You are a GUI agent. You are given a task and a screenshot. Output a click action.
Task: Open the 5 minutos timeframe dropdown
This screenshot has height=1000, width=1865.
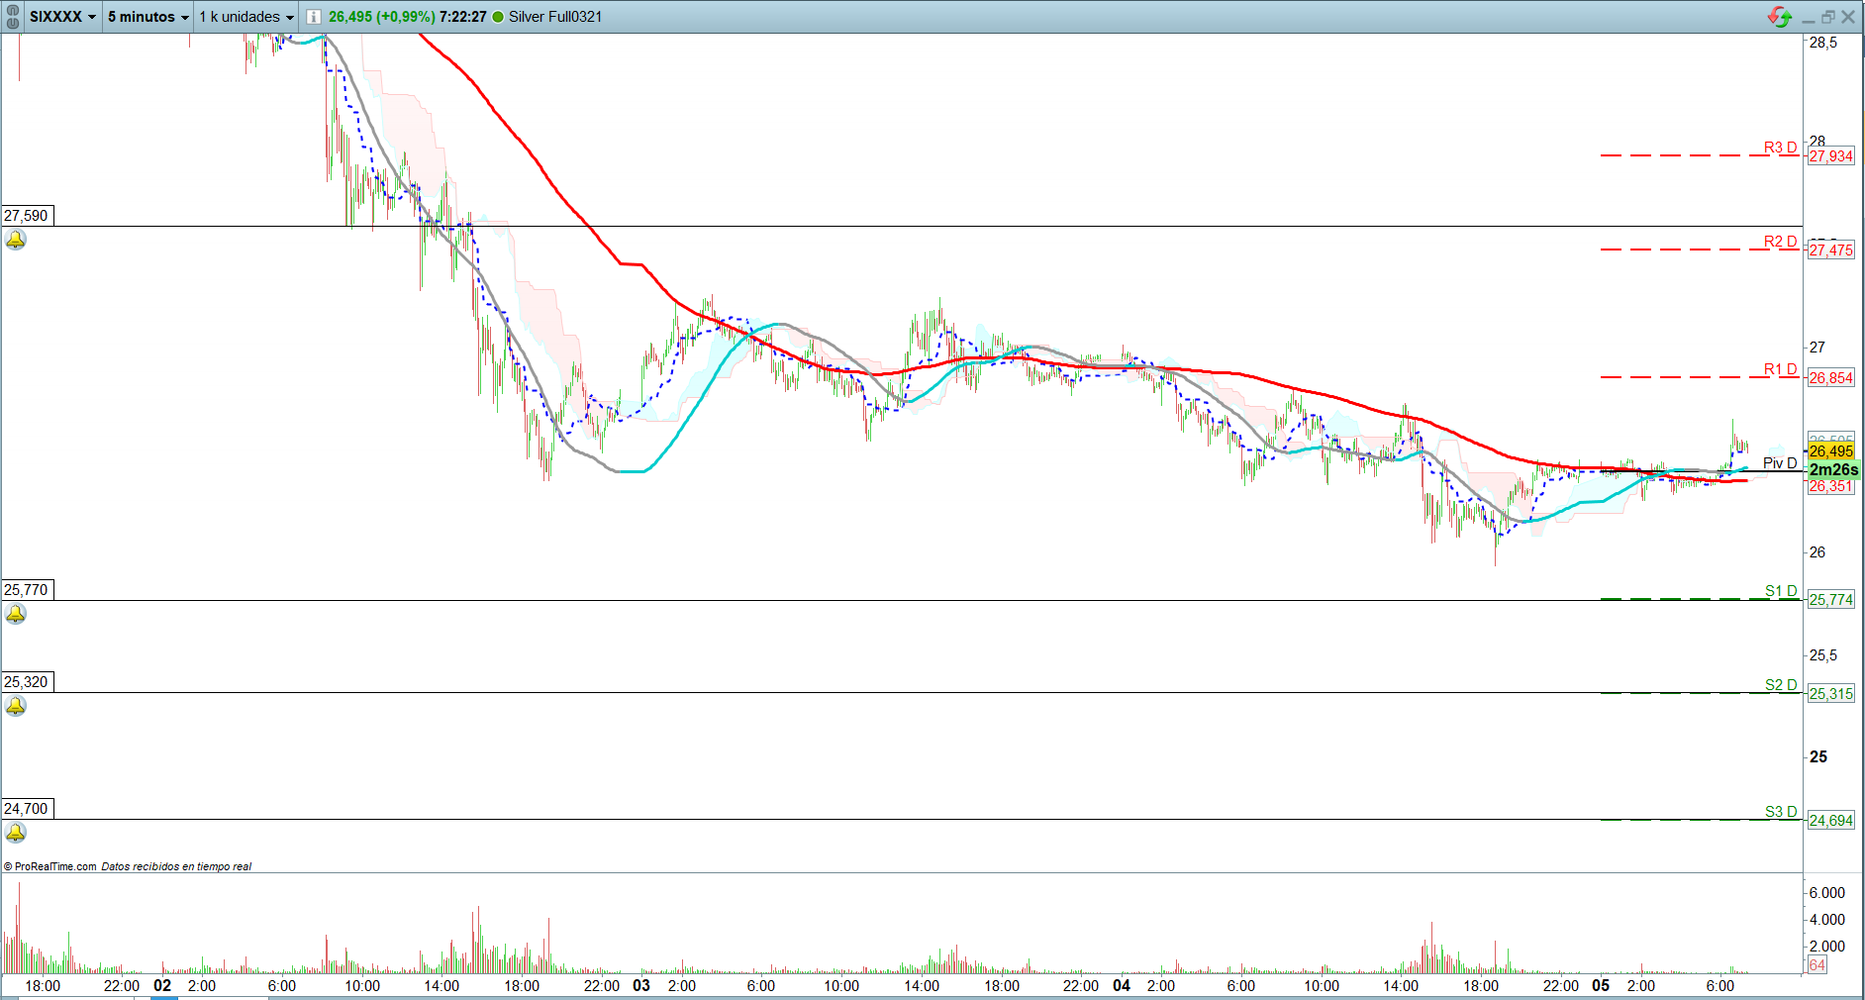click(x=148, y=17)
